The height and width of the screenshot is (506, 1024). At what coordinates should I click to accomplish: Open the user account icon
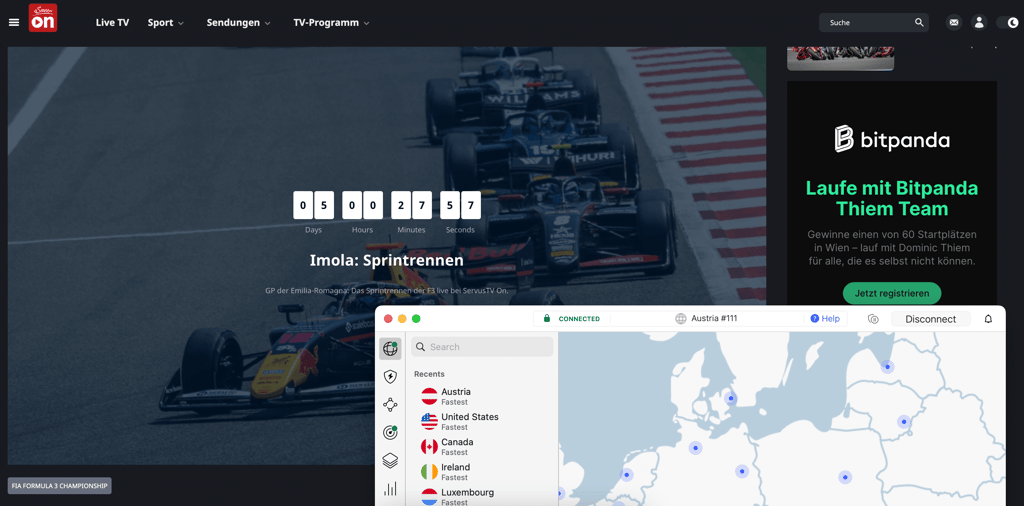(978, 22)
